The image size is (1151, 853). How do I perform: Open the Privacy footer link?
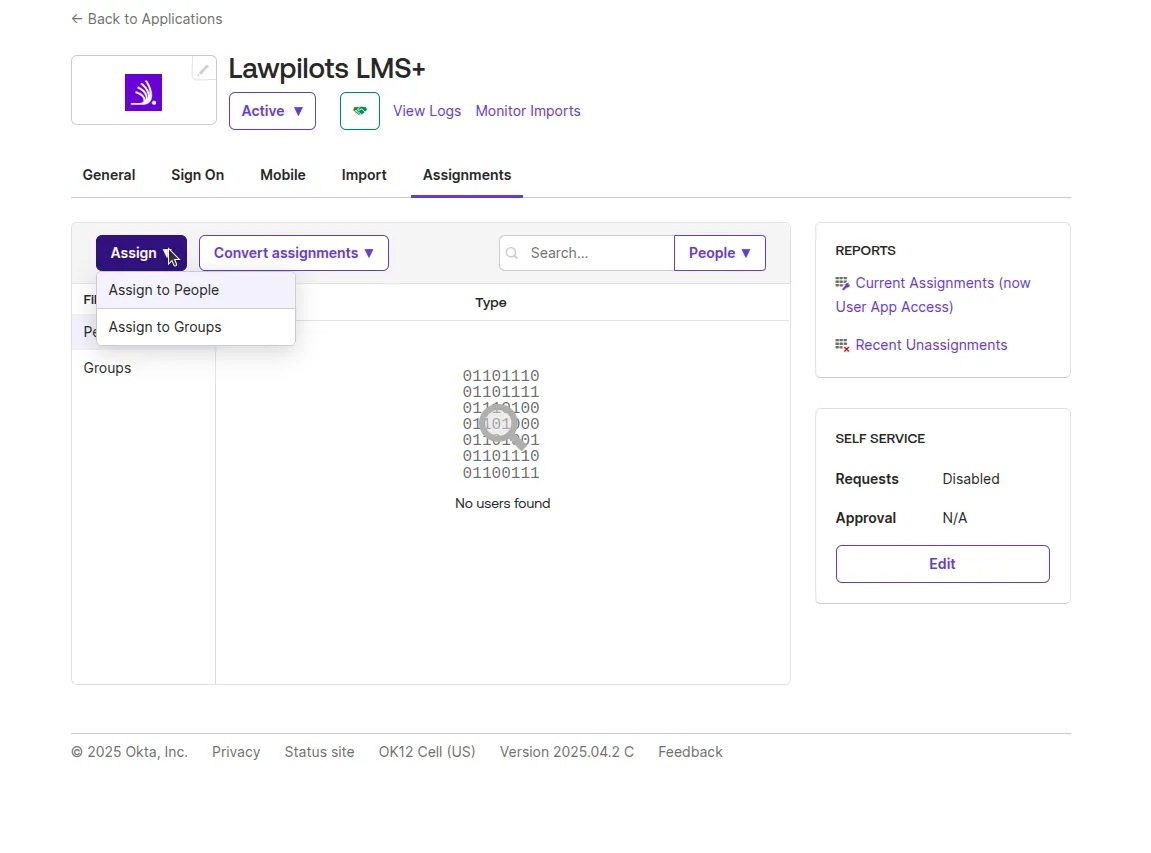coord(236,752)
